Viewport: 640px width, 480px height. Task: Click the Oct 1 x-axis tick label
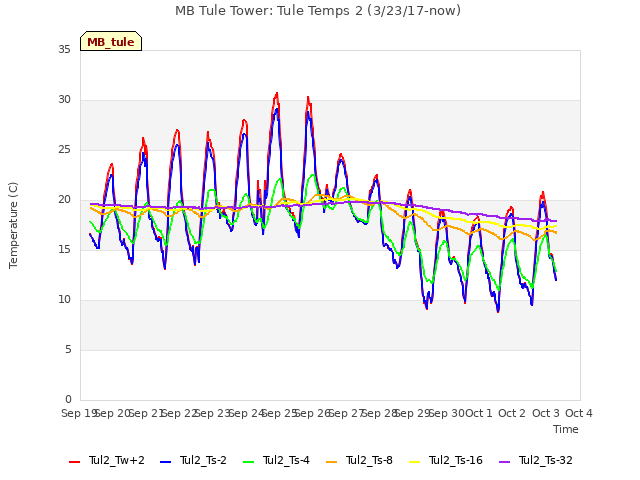click(479, 413)
